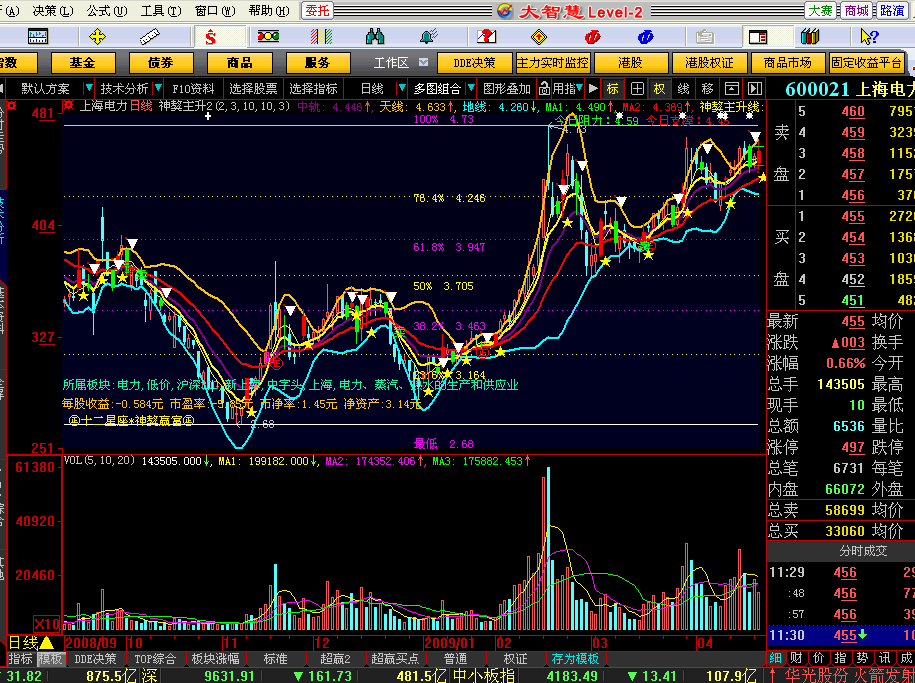The height and width of the screenshot is (683, 915).
Task: Click the striped bars chart icon
Action: pyautogui.click(x=322, y=37)
